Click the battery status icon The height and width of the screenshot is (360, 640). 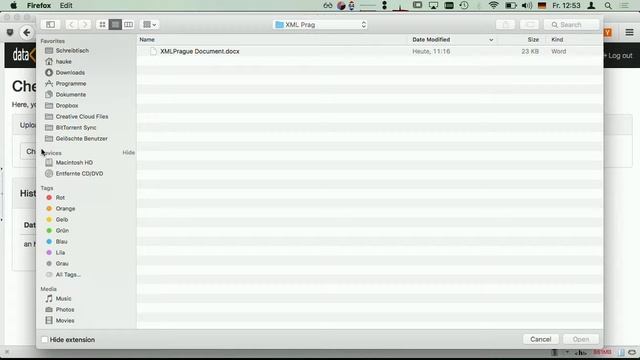pos(511,6)
